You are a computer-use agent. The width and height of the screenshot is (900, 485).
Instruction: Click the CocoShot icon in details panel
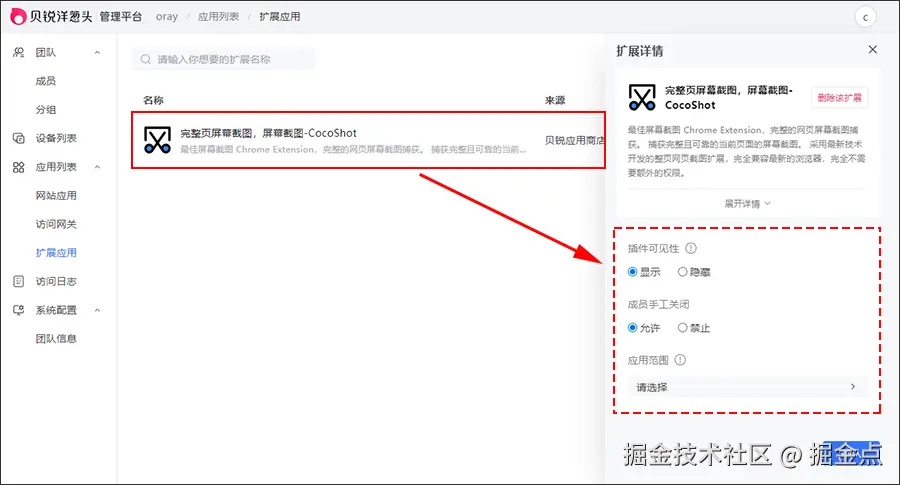point(642,97)
